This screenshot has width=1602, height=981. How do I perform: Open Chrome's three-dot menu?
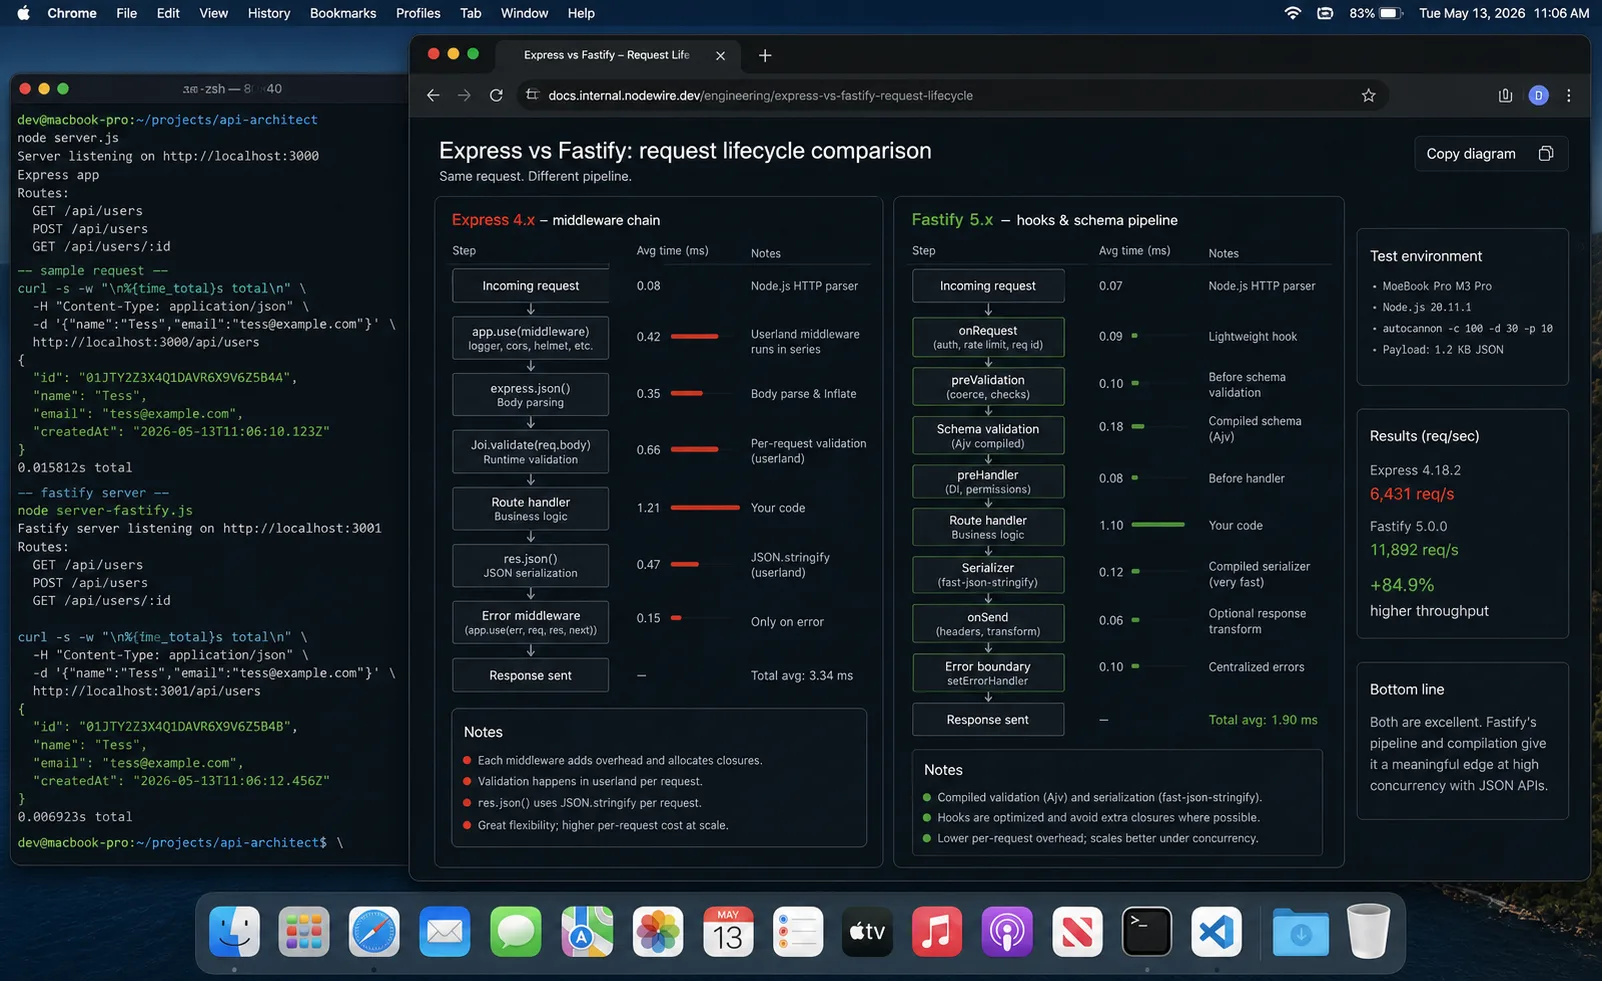click(x=1568, y=95)
